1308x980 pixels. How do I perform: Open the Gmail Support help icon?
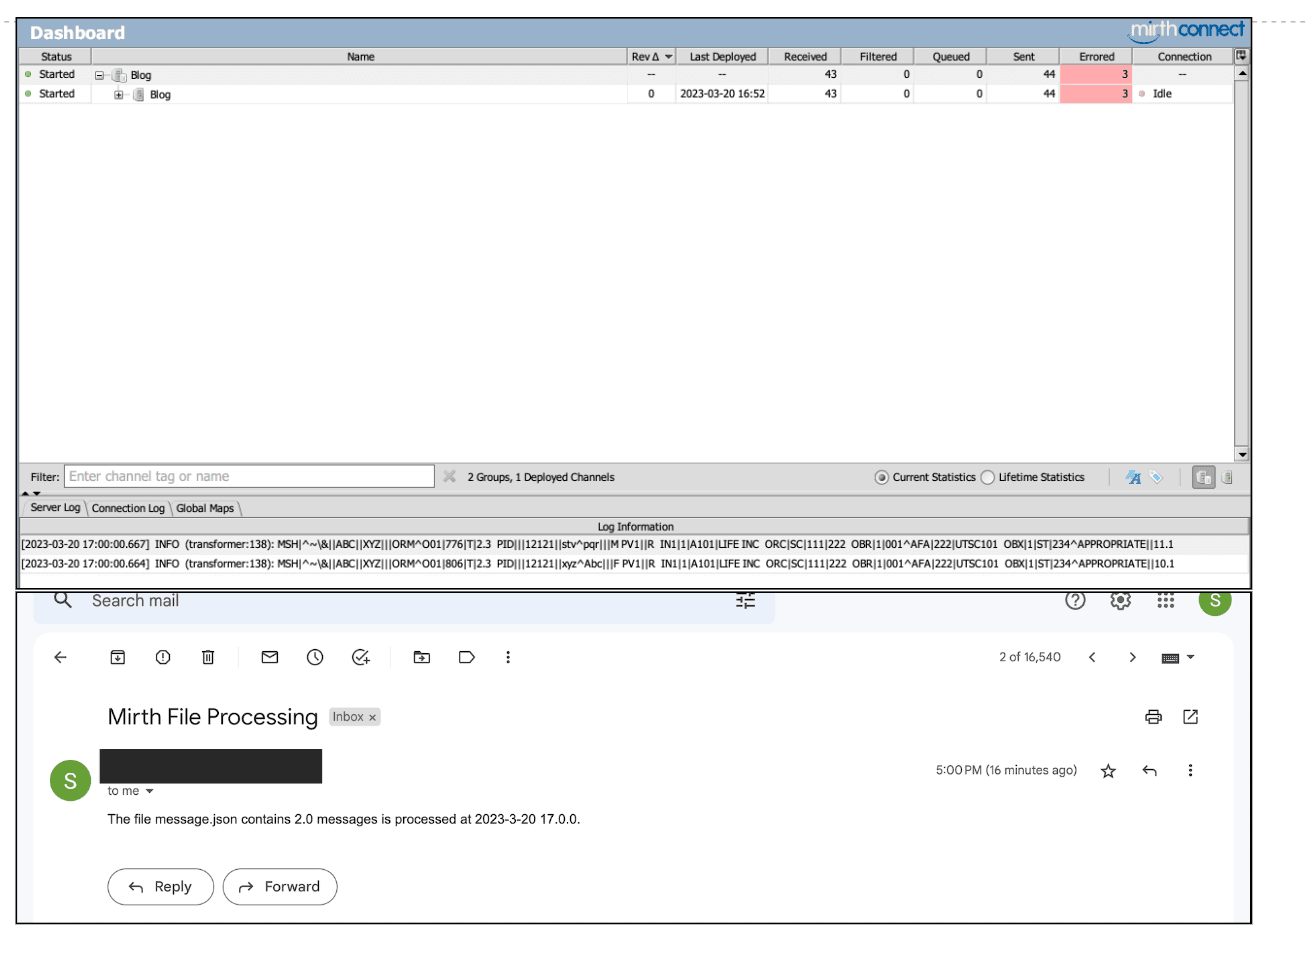pos(1075,600)
